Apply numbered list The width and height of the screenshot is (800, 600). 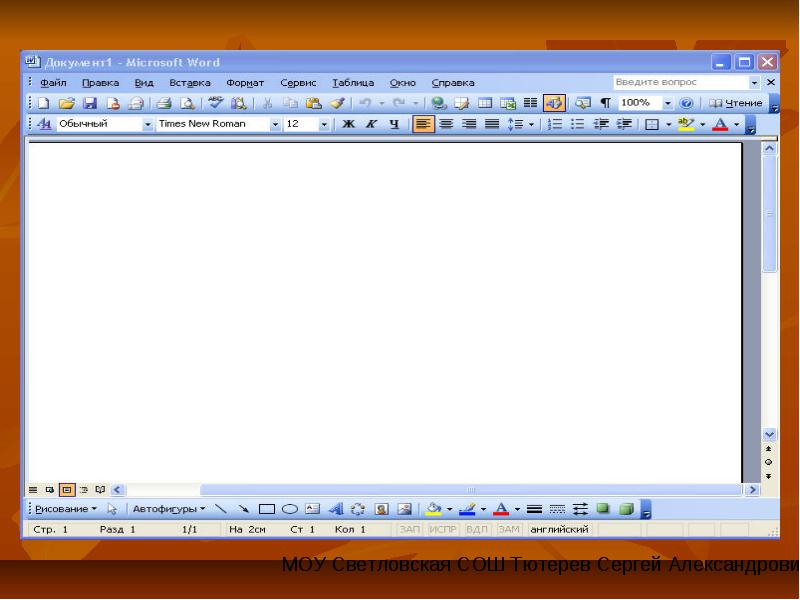[555, 124]
